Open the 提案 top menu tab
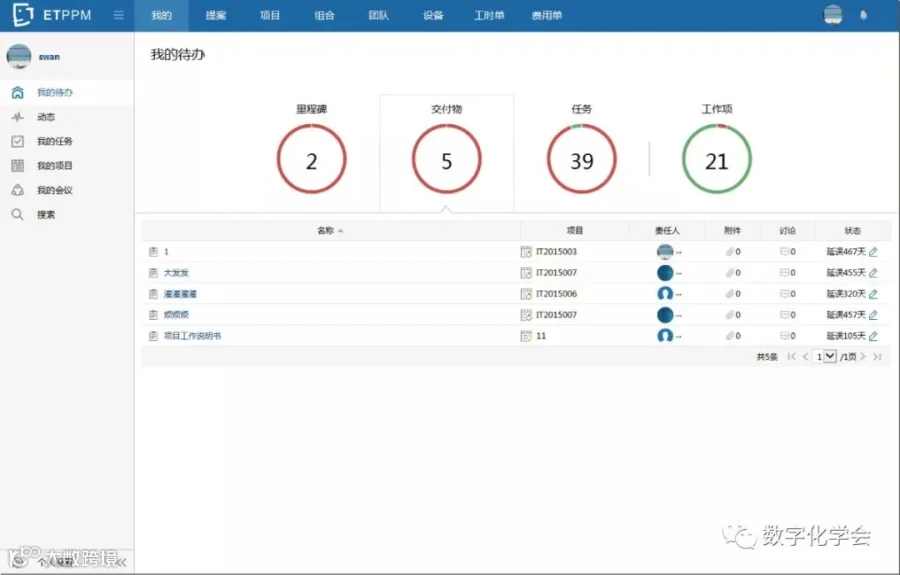 [216, 15]
